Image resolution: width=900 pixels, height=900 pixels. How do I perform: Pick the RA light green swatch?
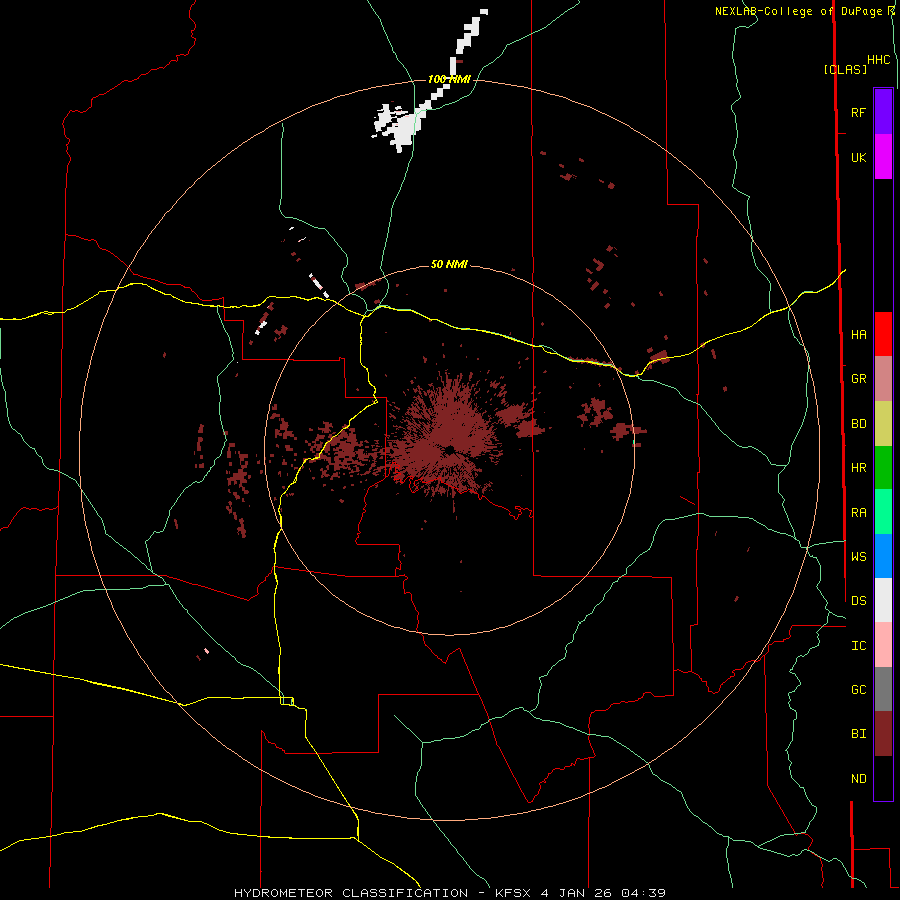click(x=883, y=512)
